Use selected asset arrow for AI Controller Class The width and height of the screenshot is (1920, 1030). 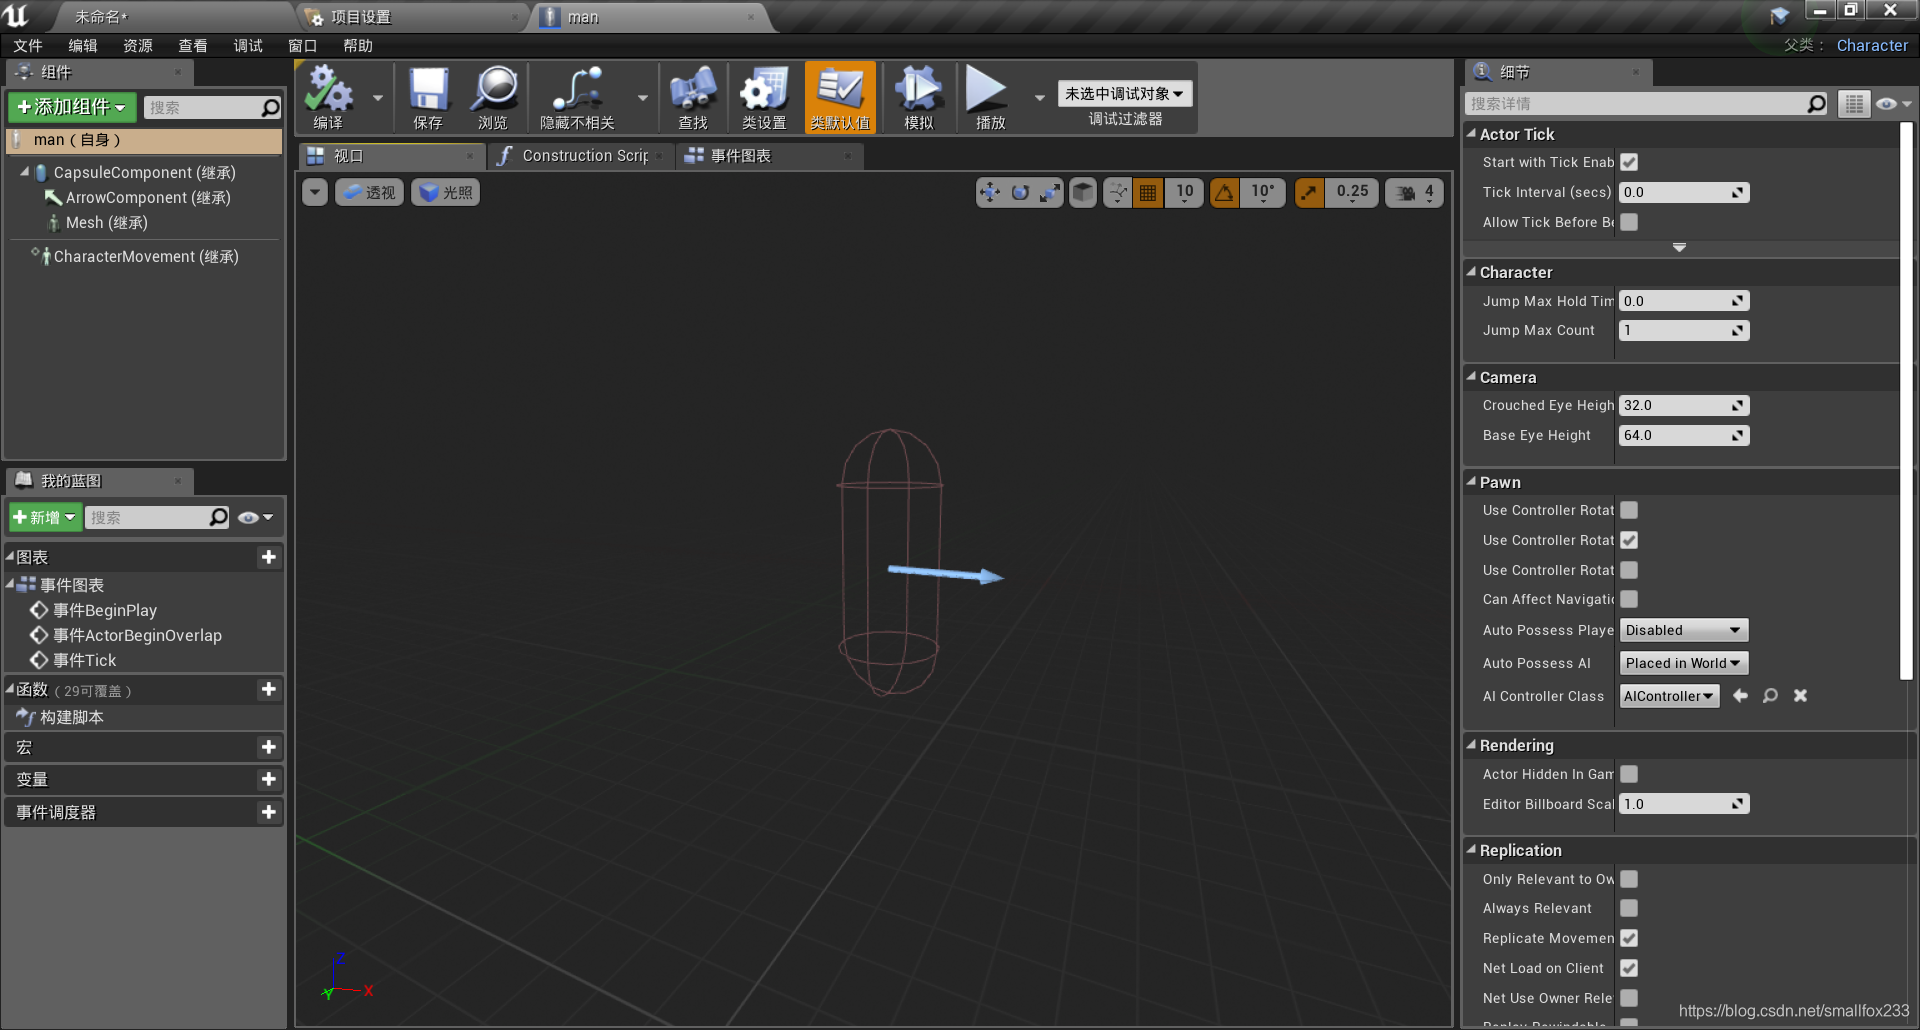(1740, 696)
